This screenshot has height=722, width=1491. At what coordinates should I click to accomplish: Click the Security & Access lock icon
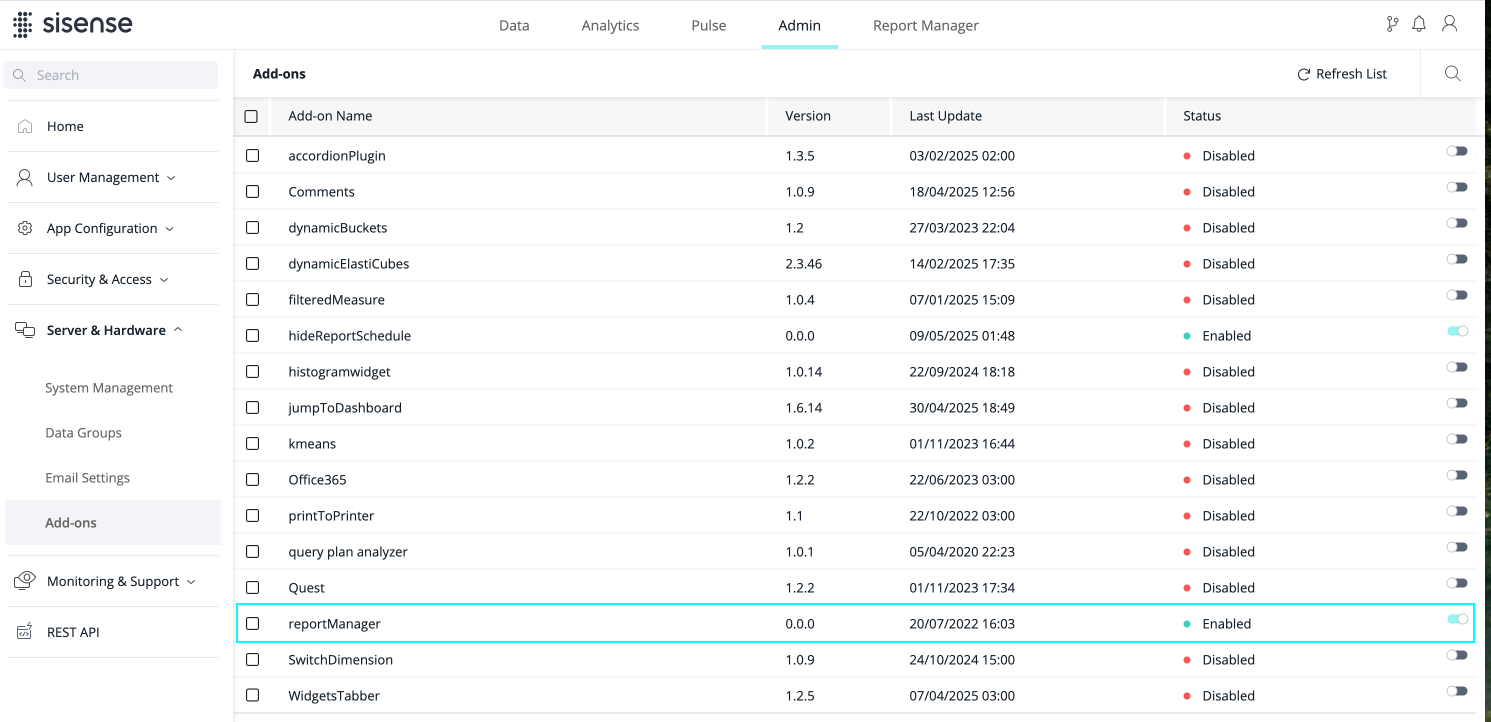click(25, 279)
